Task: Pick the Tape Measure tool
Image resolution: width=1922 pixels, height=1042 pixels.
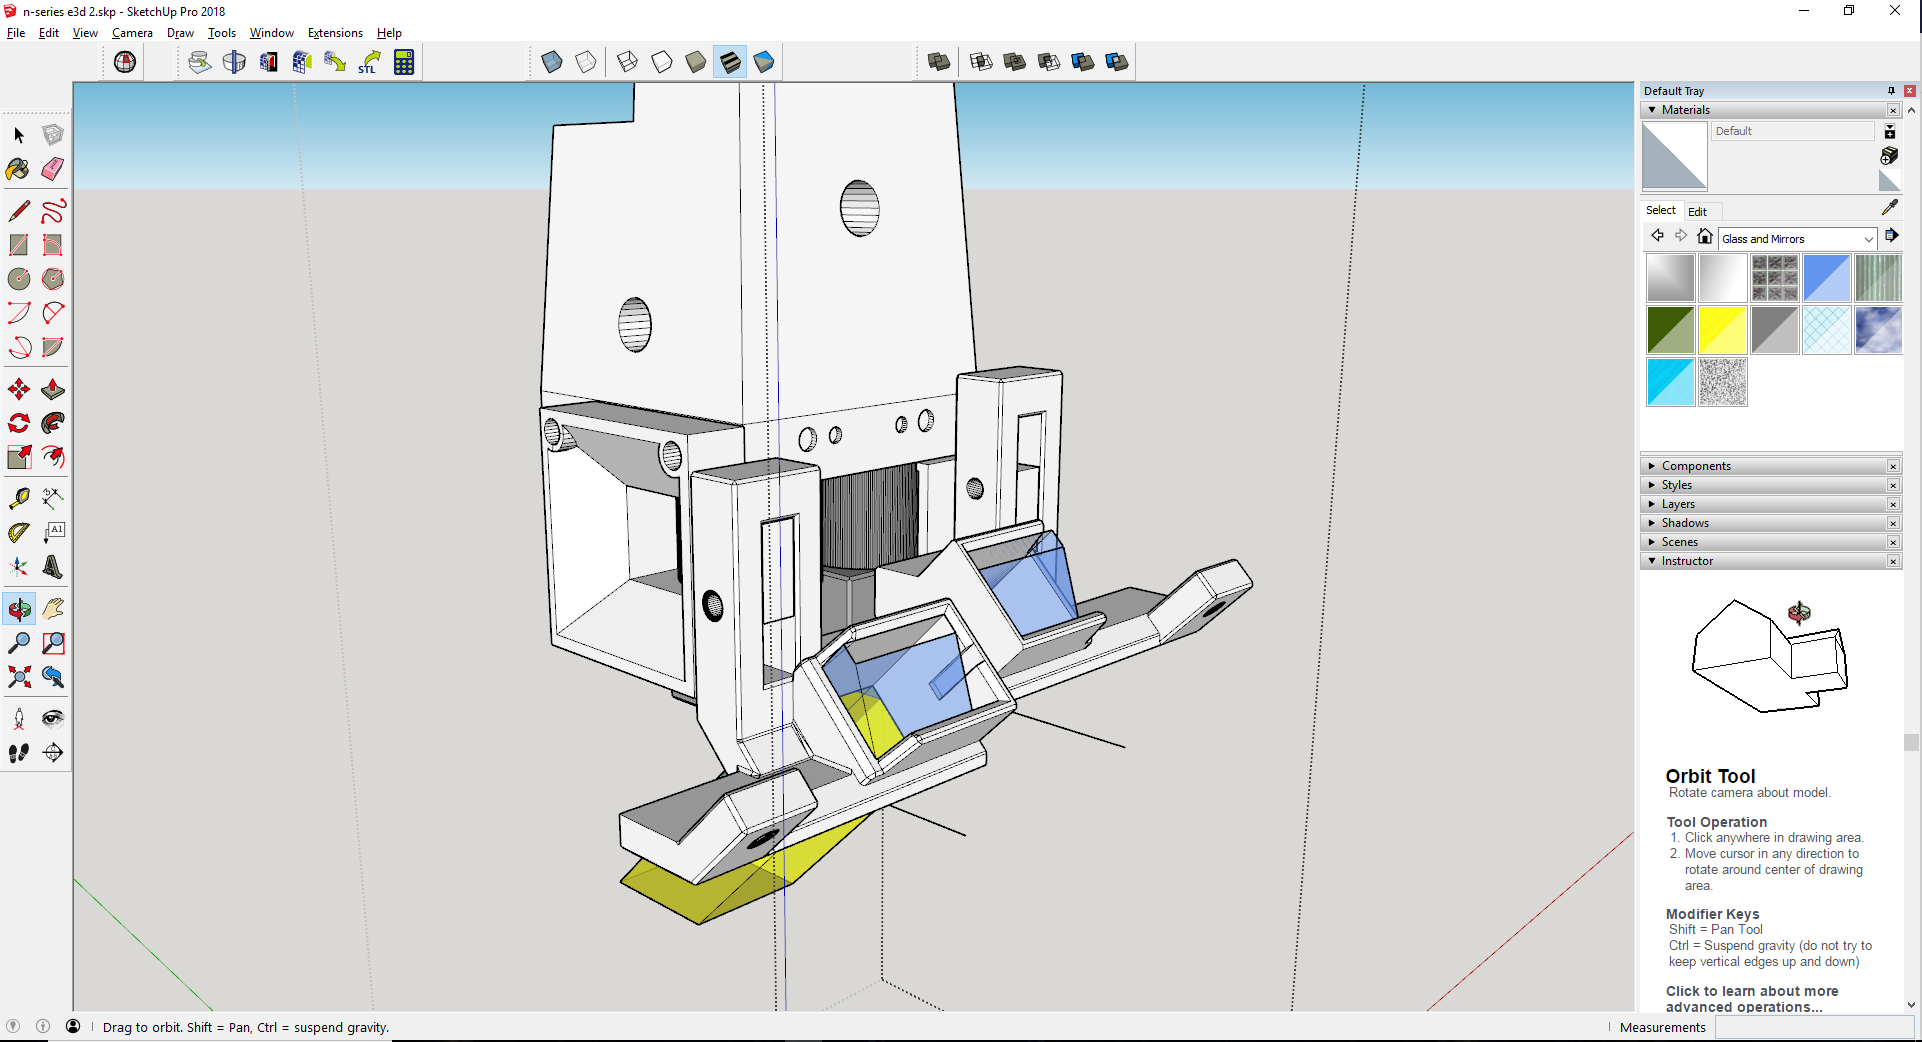Action: [19, 498]
